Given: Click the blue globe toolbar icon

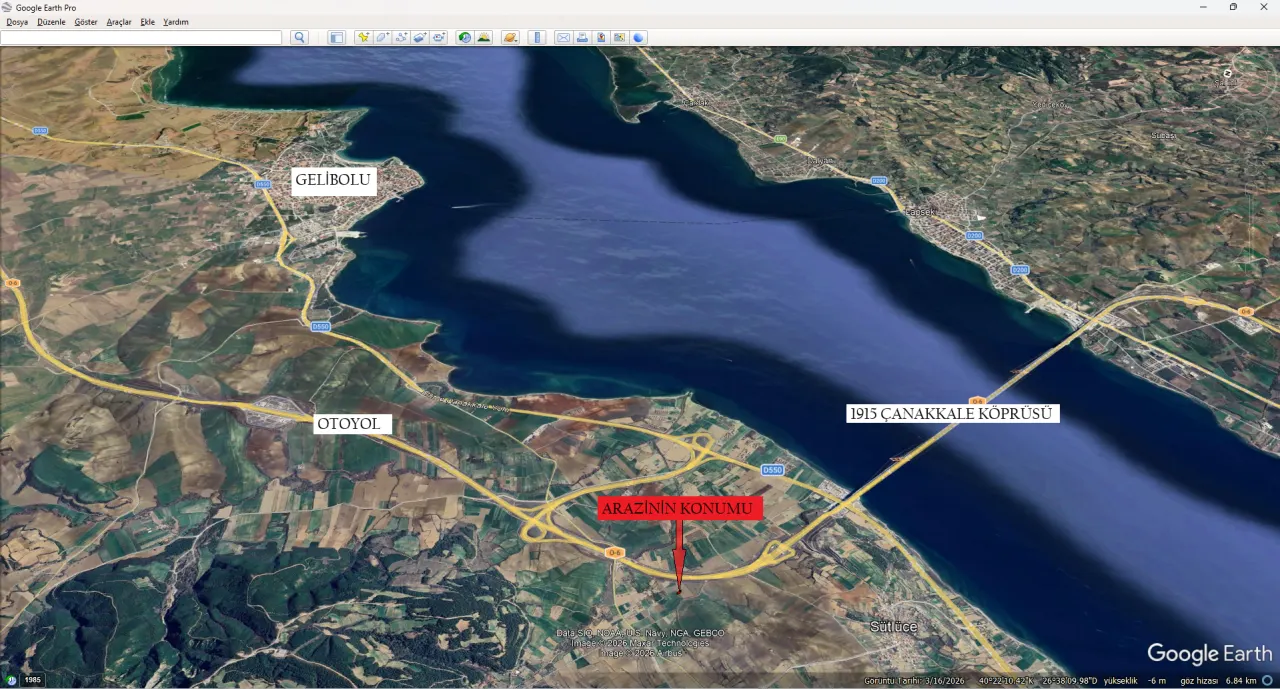Looking at the screenshot, I should [639, 37].
